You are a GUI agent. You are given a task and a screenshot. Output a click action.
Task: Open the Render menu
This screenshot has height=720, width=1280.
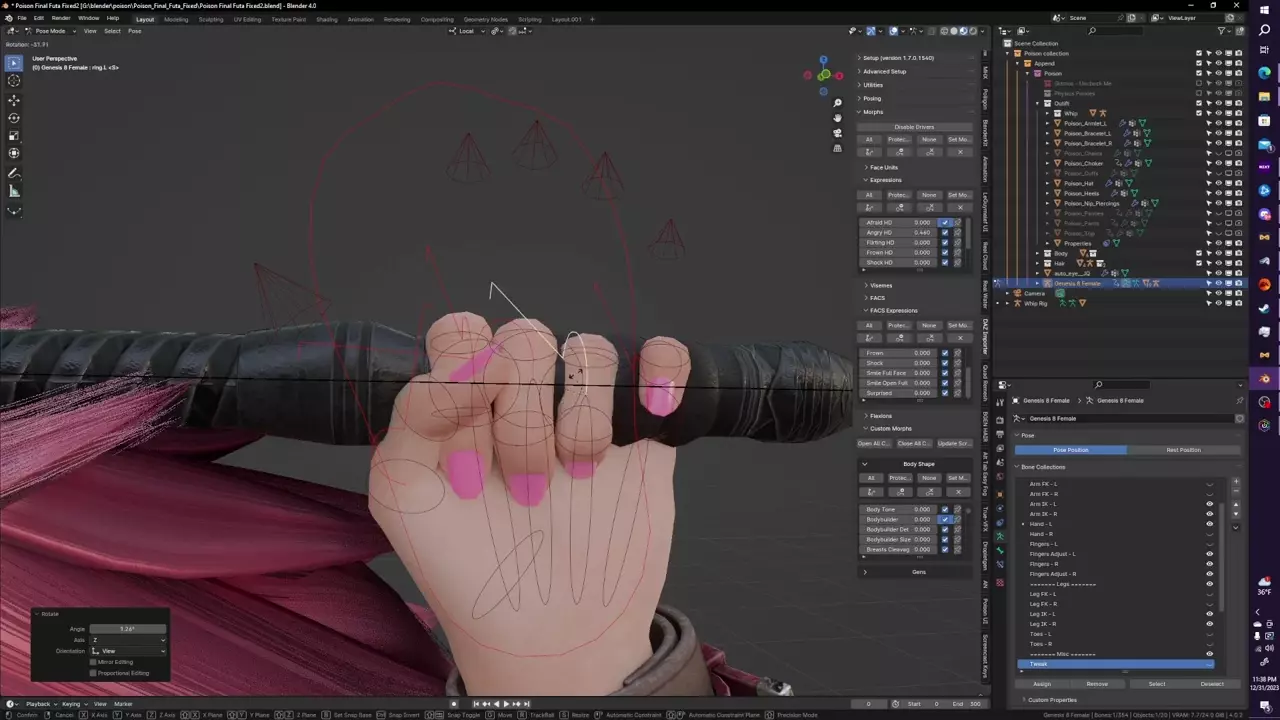click(61, 18)
